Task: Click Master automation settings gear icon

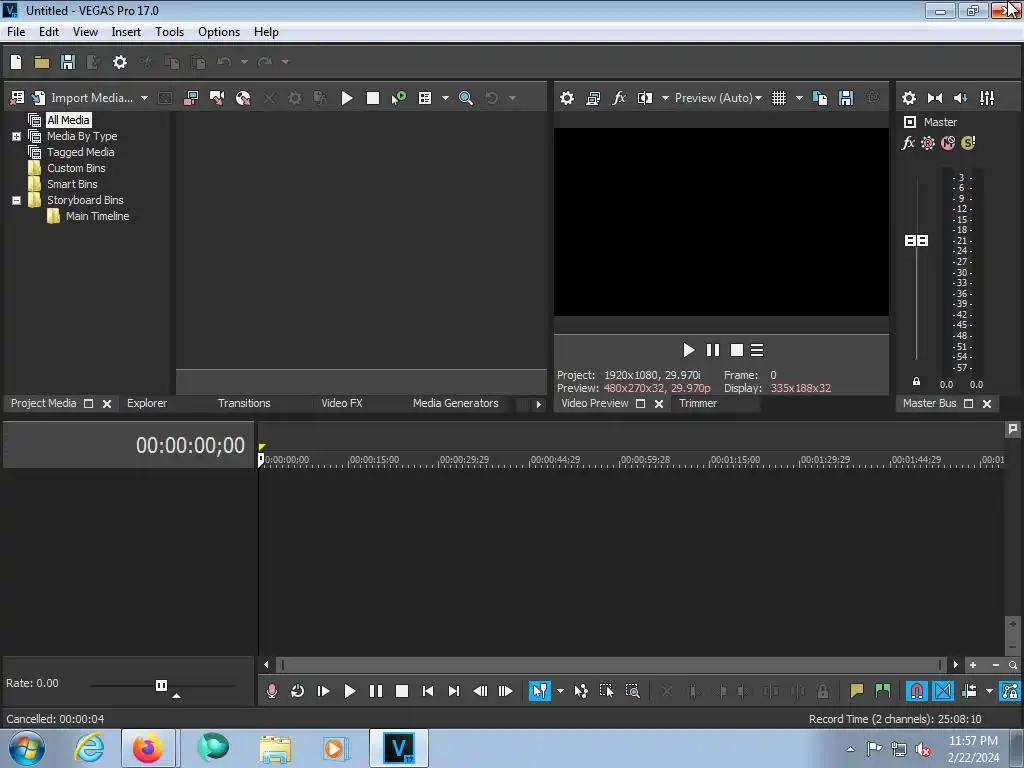Action: point(928,143)
